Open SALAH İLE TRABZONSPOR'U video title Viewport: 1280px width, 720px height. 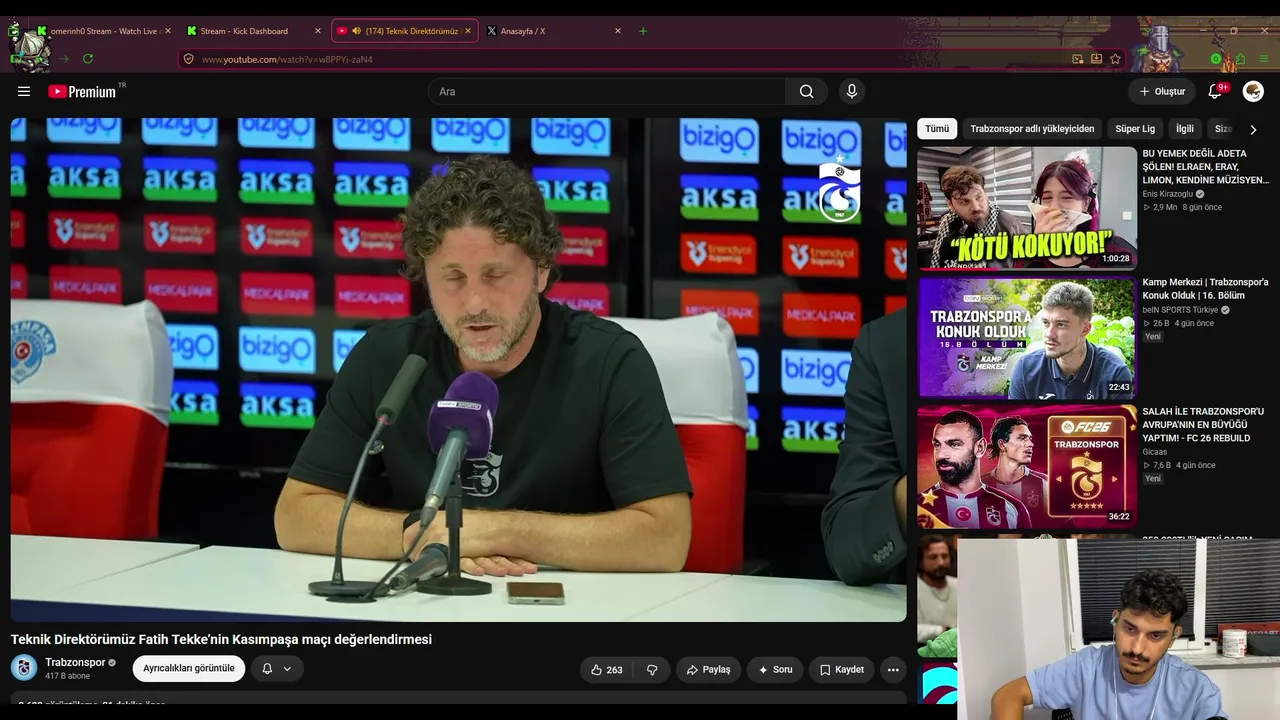click(x=1203, y=425)
